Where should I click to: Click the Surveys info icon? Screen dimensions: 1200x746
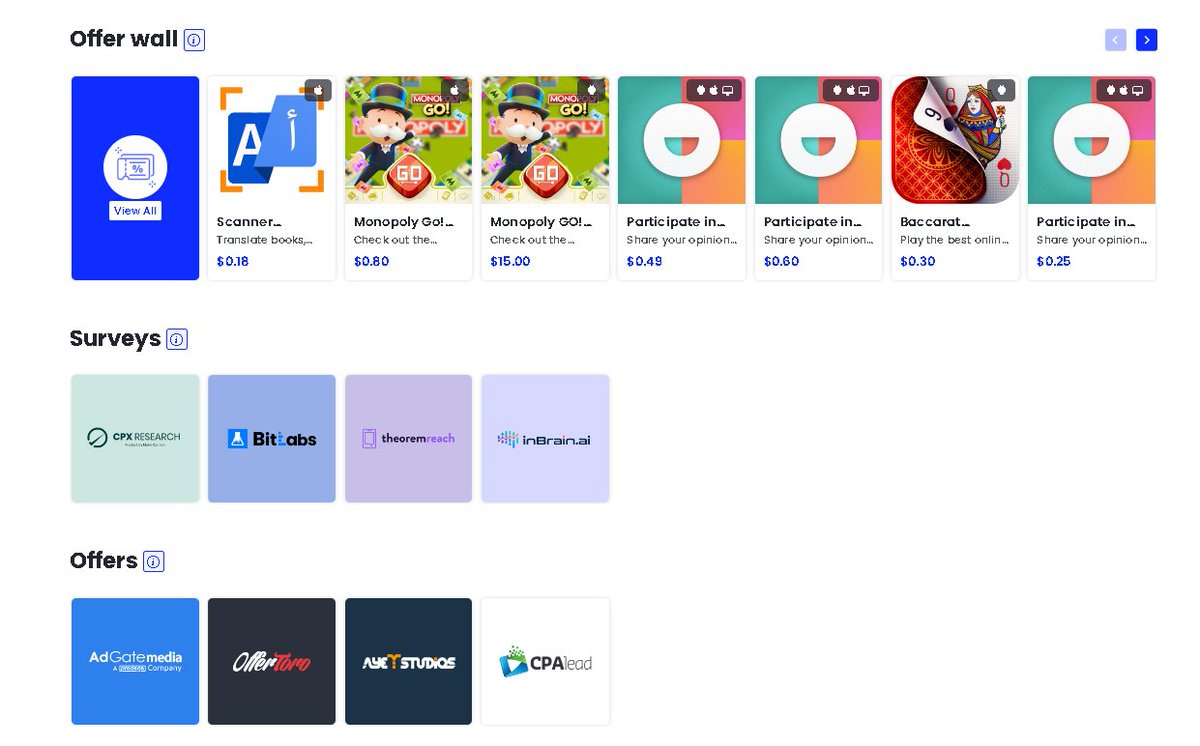click(x=177, y=340)
